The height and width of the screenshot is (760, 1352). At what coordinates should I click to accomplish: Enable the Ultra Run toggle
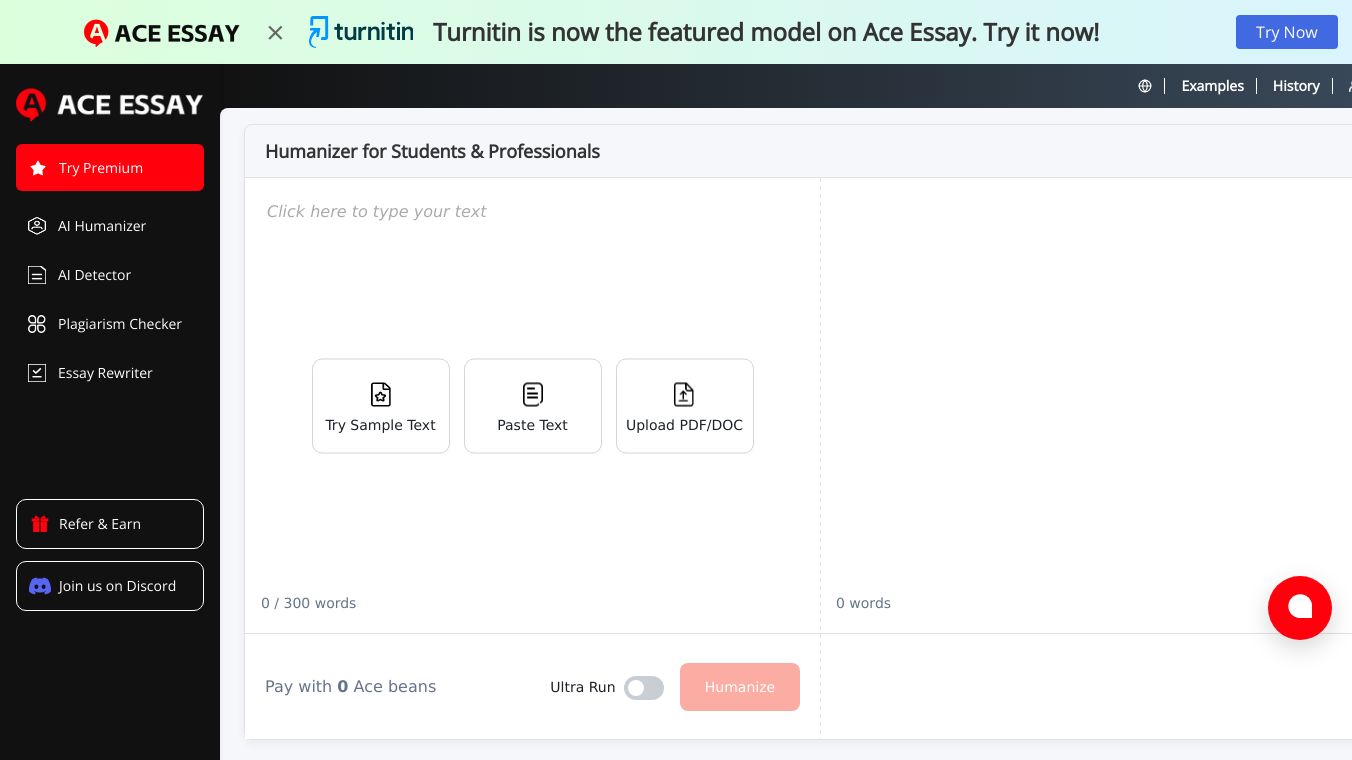click(644, 688)
